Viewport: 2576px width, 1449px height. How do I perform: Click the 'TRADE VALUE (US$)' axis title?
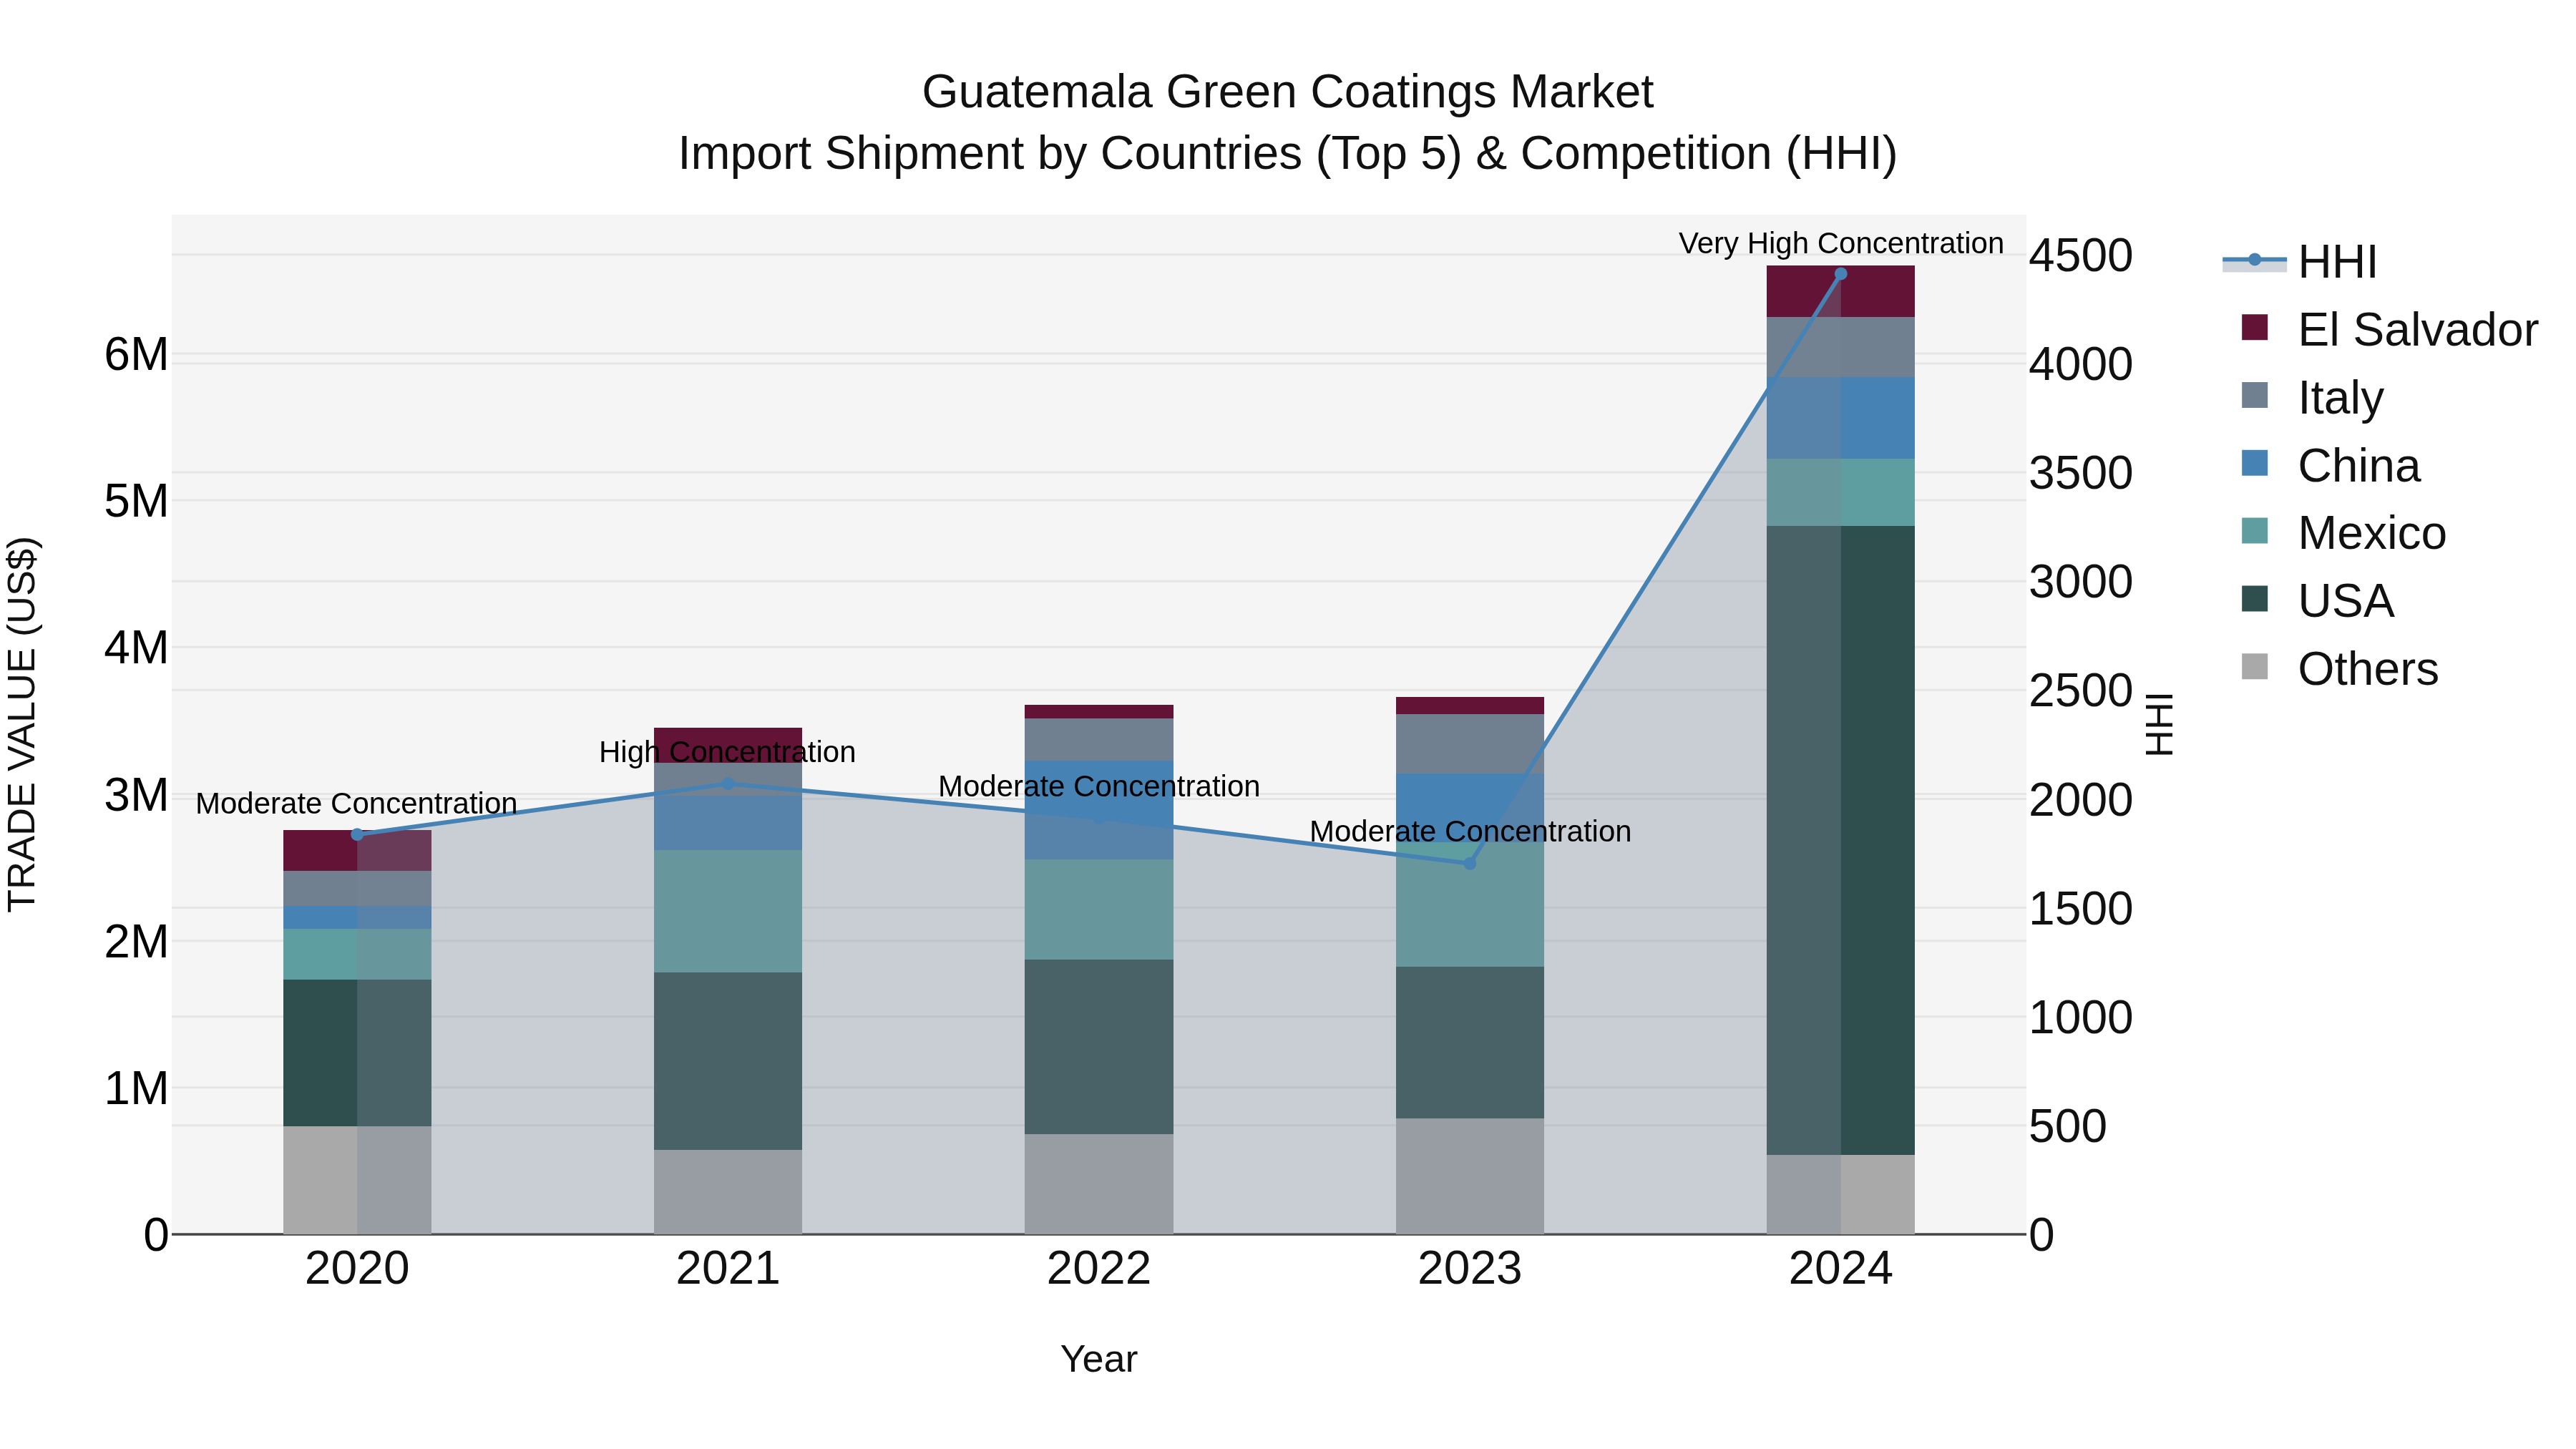pyautogui.click(x=22, y=724)
